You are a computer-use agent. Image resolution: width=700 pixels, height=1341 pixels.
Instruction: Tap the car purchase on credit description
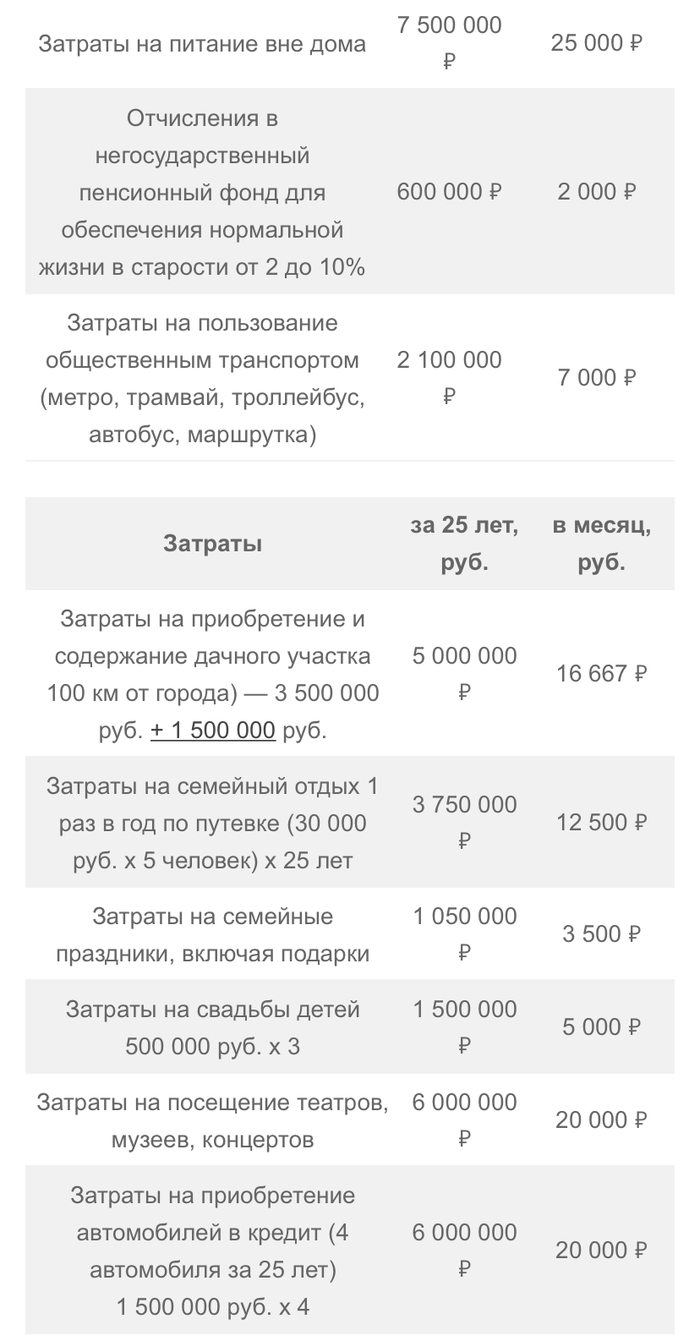pos(212,1251)
